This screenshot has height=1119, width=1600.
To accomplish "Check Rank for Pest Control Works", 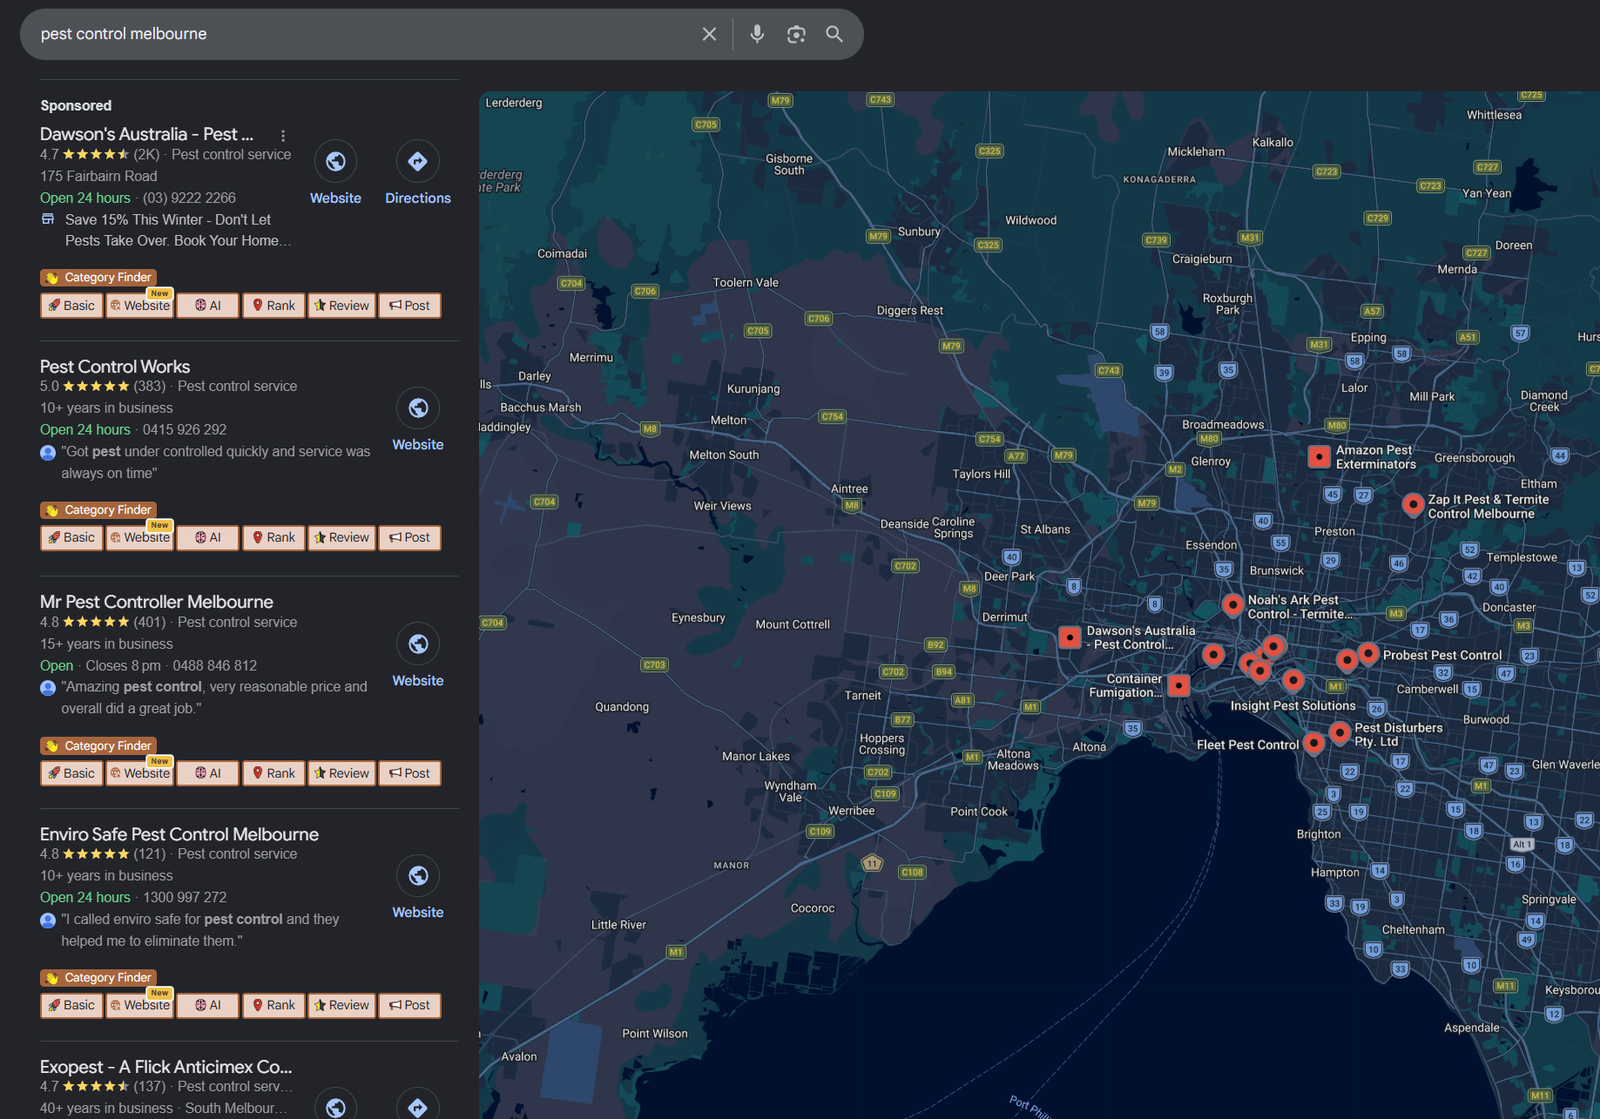I will click(274, 538).
